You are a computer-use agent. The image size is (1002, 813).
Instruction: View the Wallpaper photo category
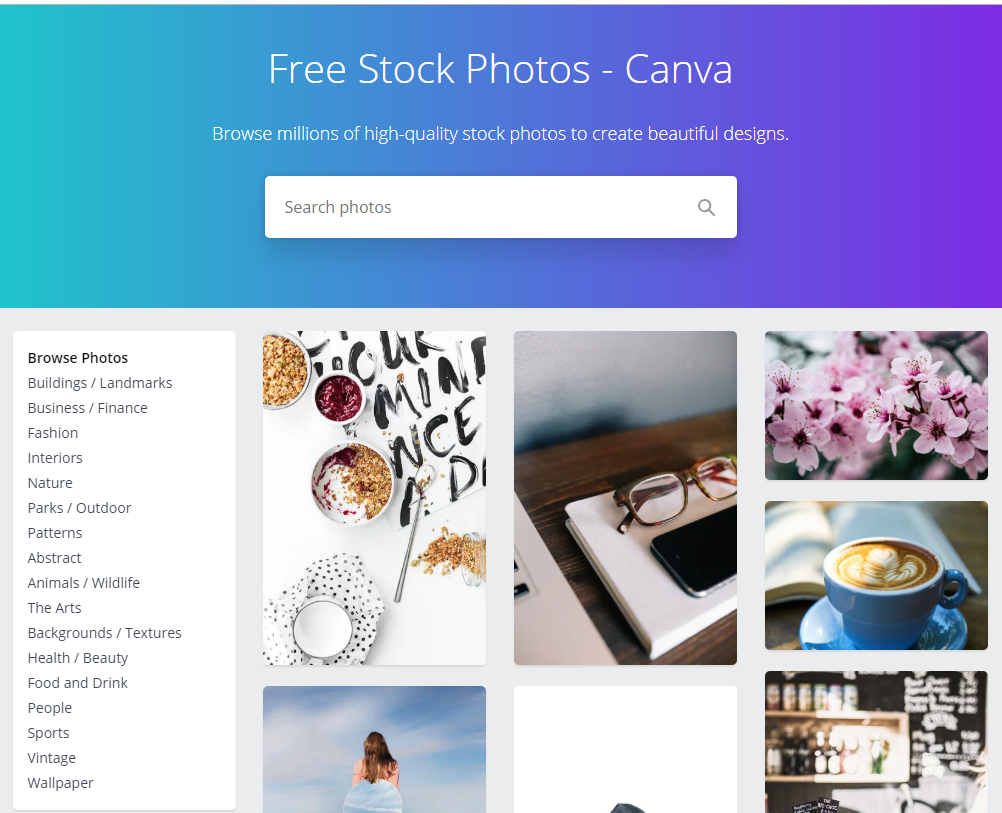tap(60, 782)
